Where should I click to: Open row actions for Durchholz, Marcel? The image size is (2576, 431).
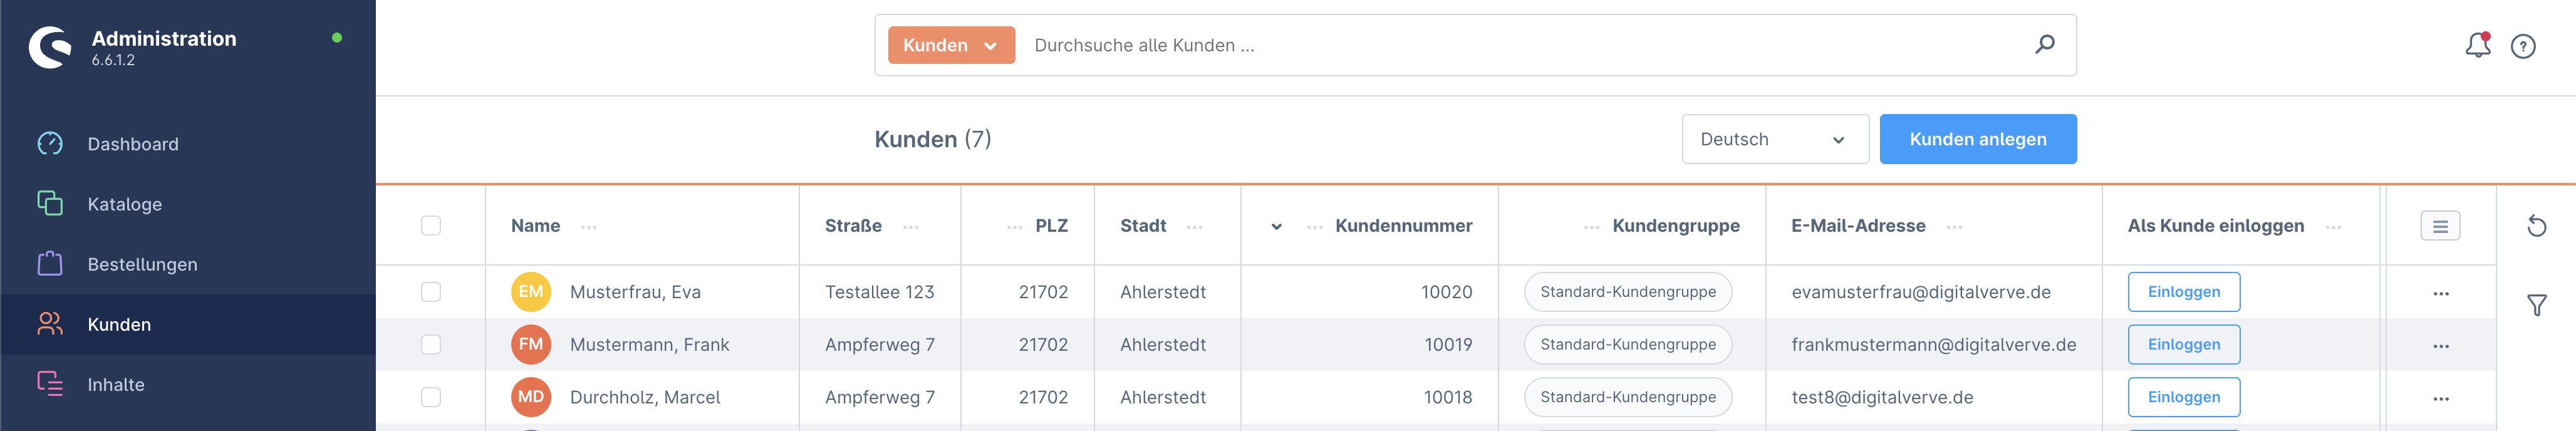pos(2440,398)
